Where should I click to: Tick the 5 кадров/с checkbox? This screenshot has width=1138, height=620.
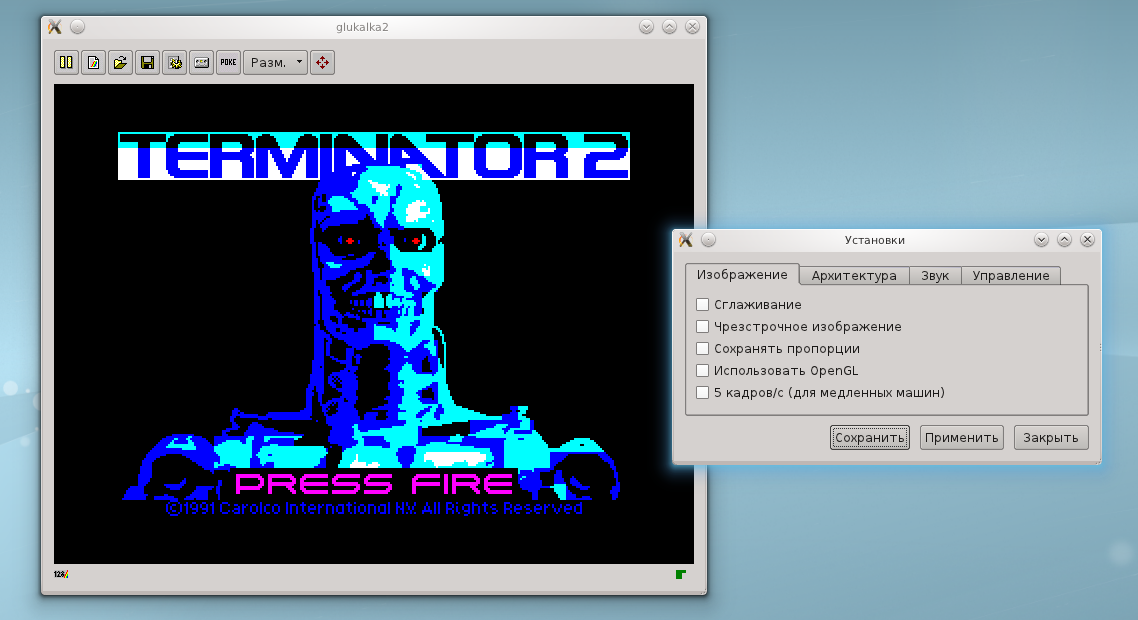click(x=703, y=393)
